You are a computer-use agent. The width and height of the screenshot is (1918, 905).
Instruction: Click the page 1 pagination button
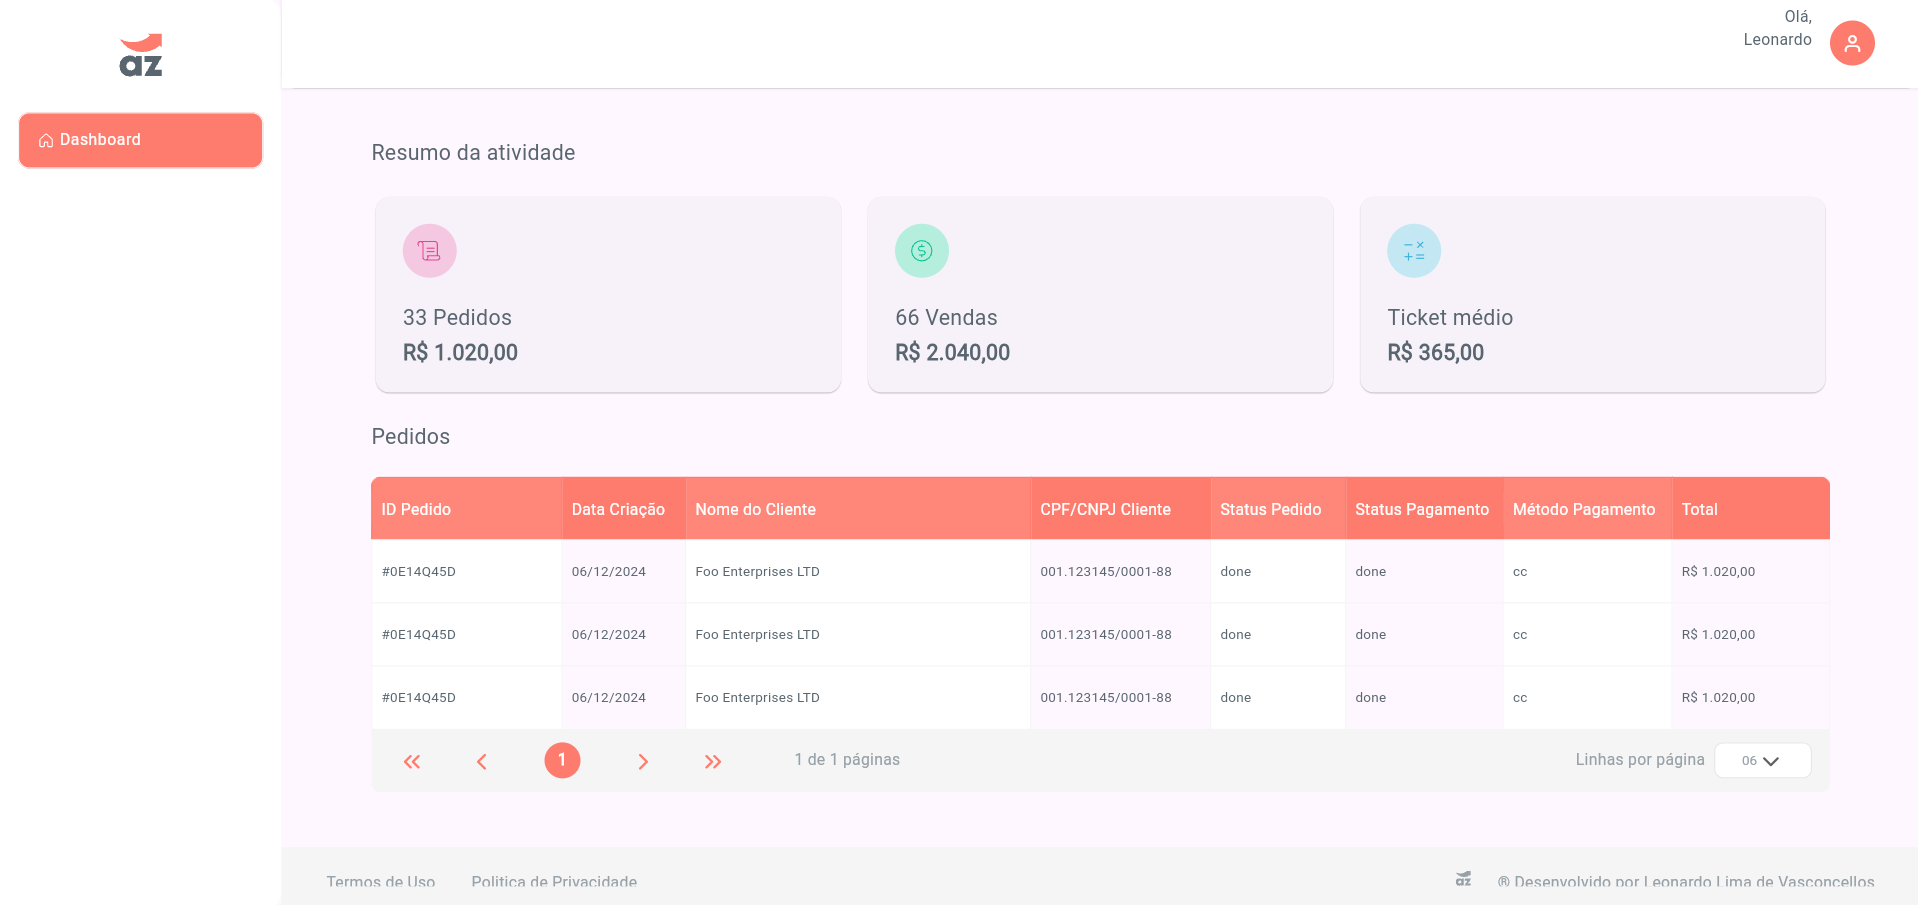[x=562, y=760]
